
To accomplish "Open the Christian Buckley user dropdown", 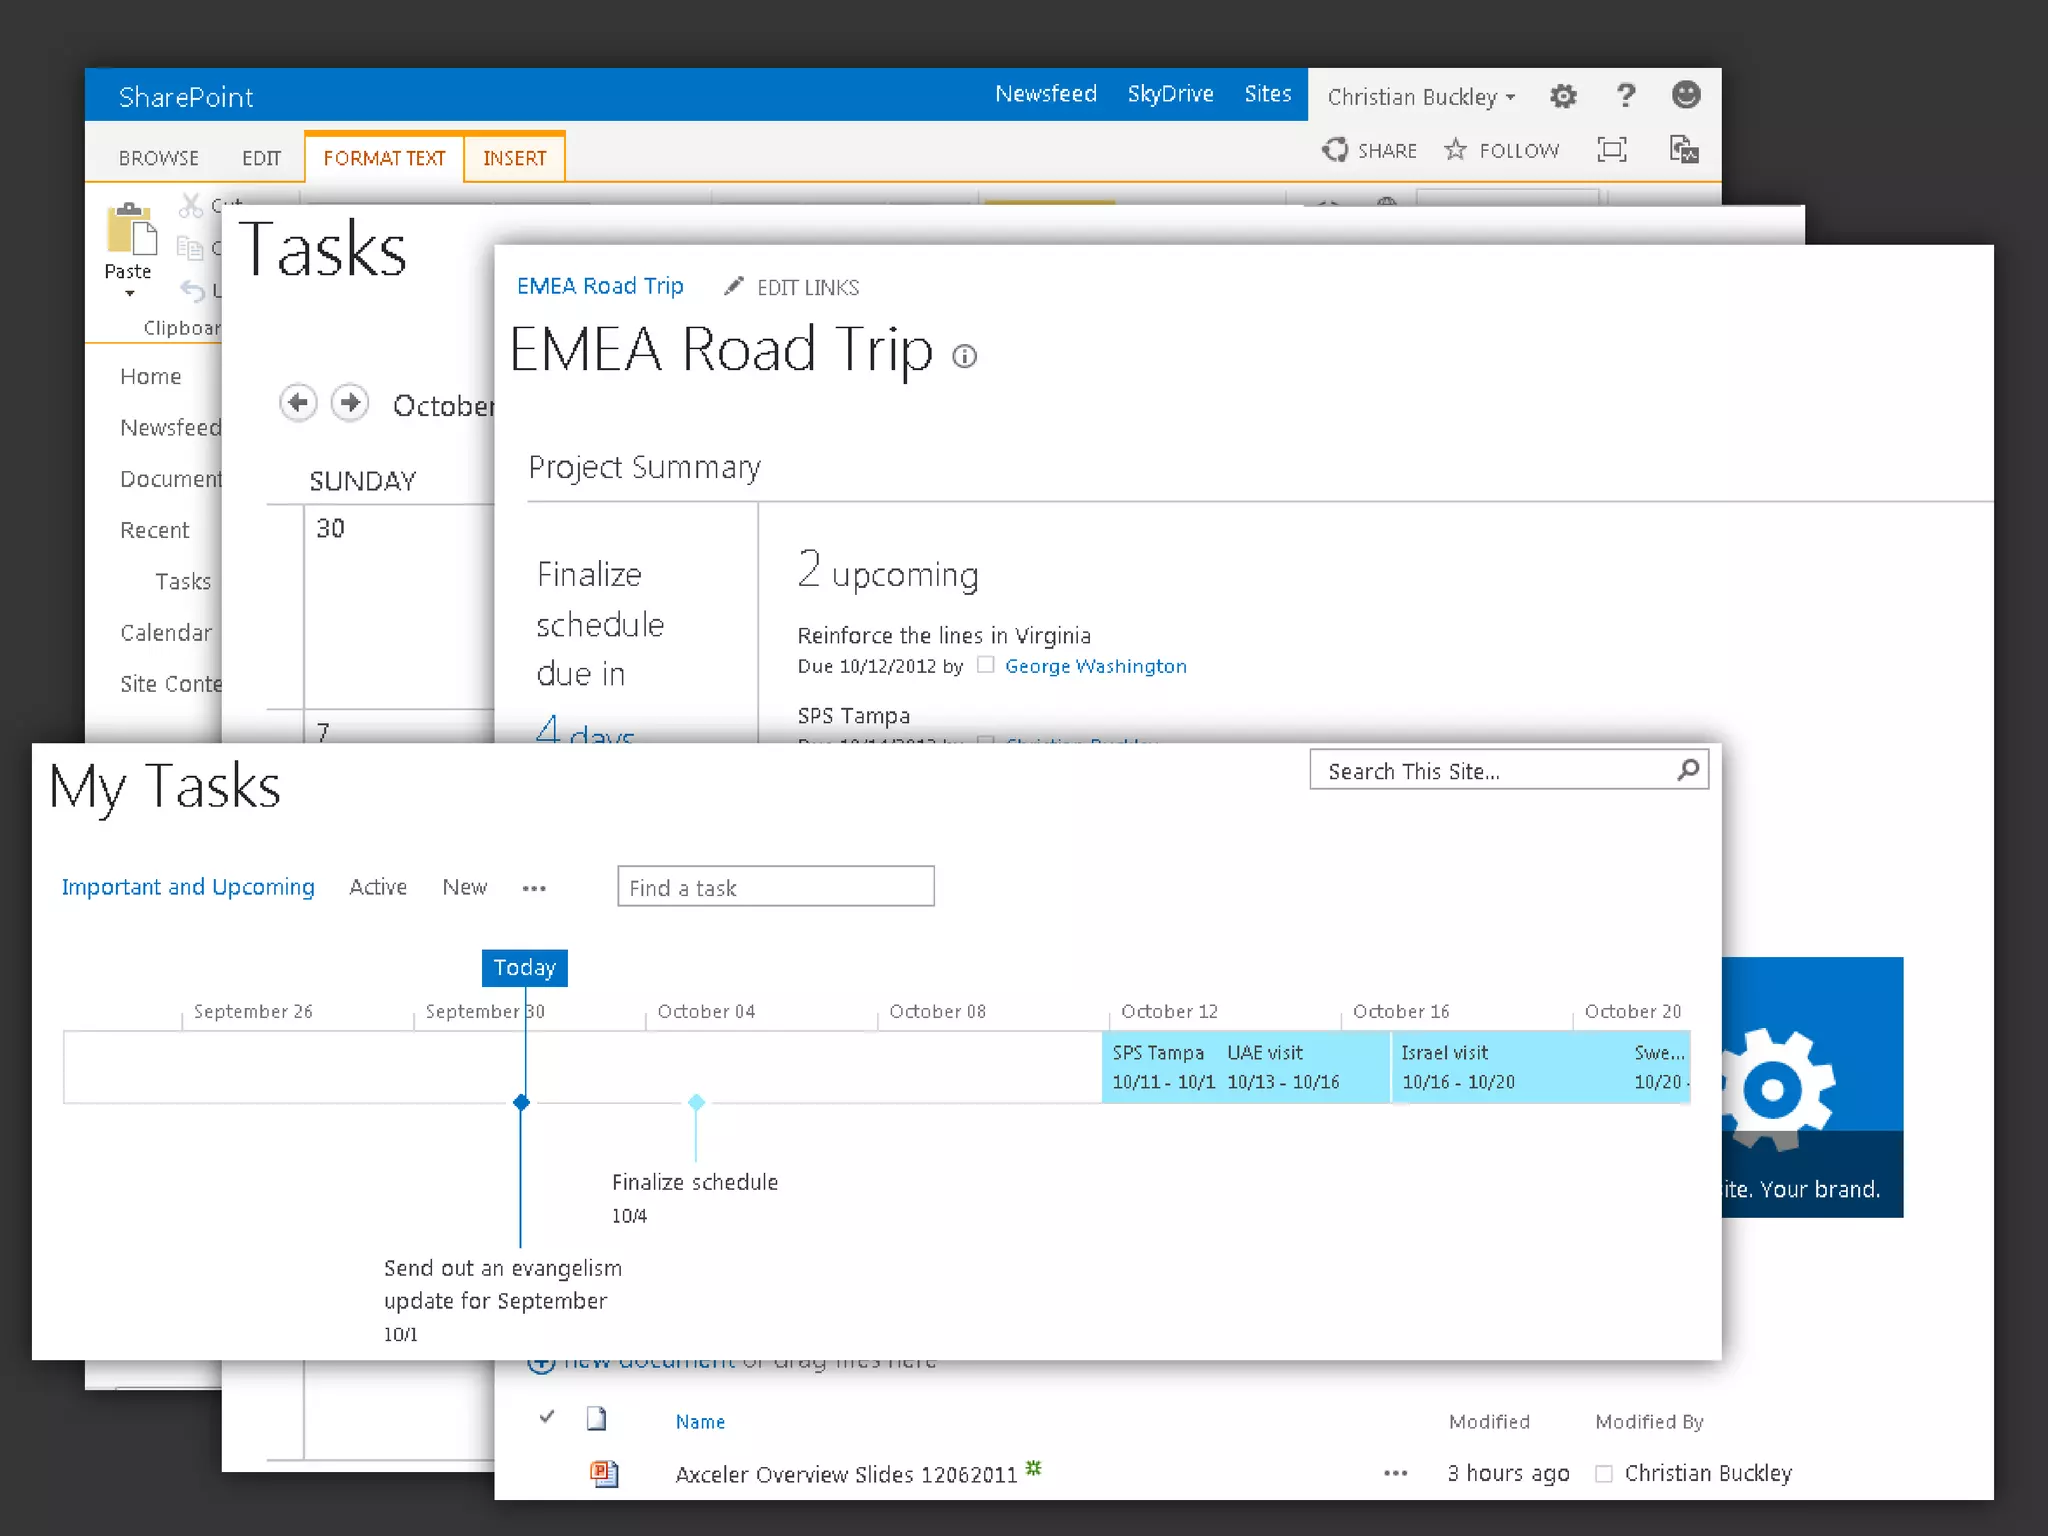I will pyautogui.click(x=1420, y=97).
